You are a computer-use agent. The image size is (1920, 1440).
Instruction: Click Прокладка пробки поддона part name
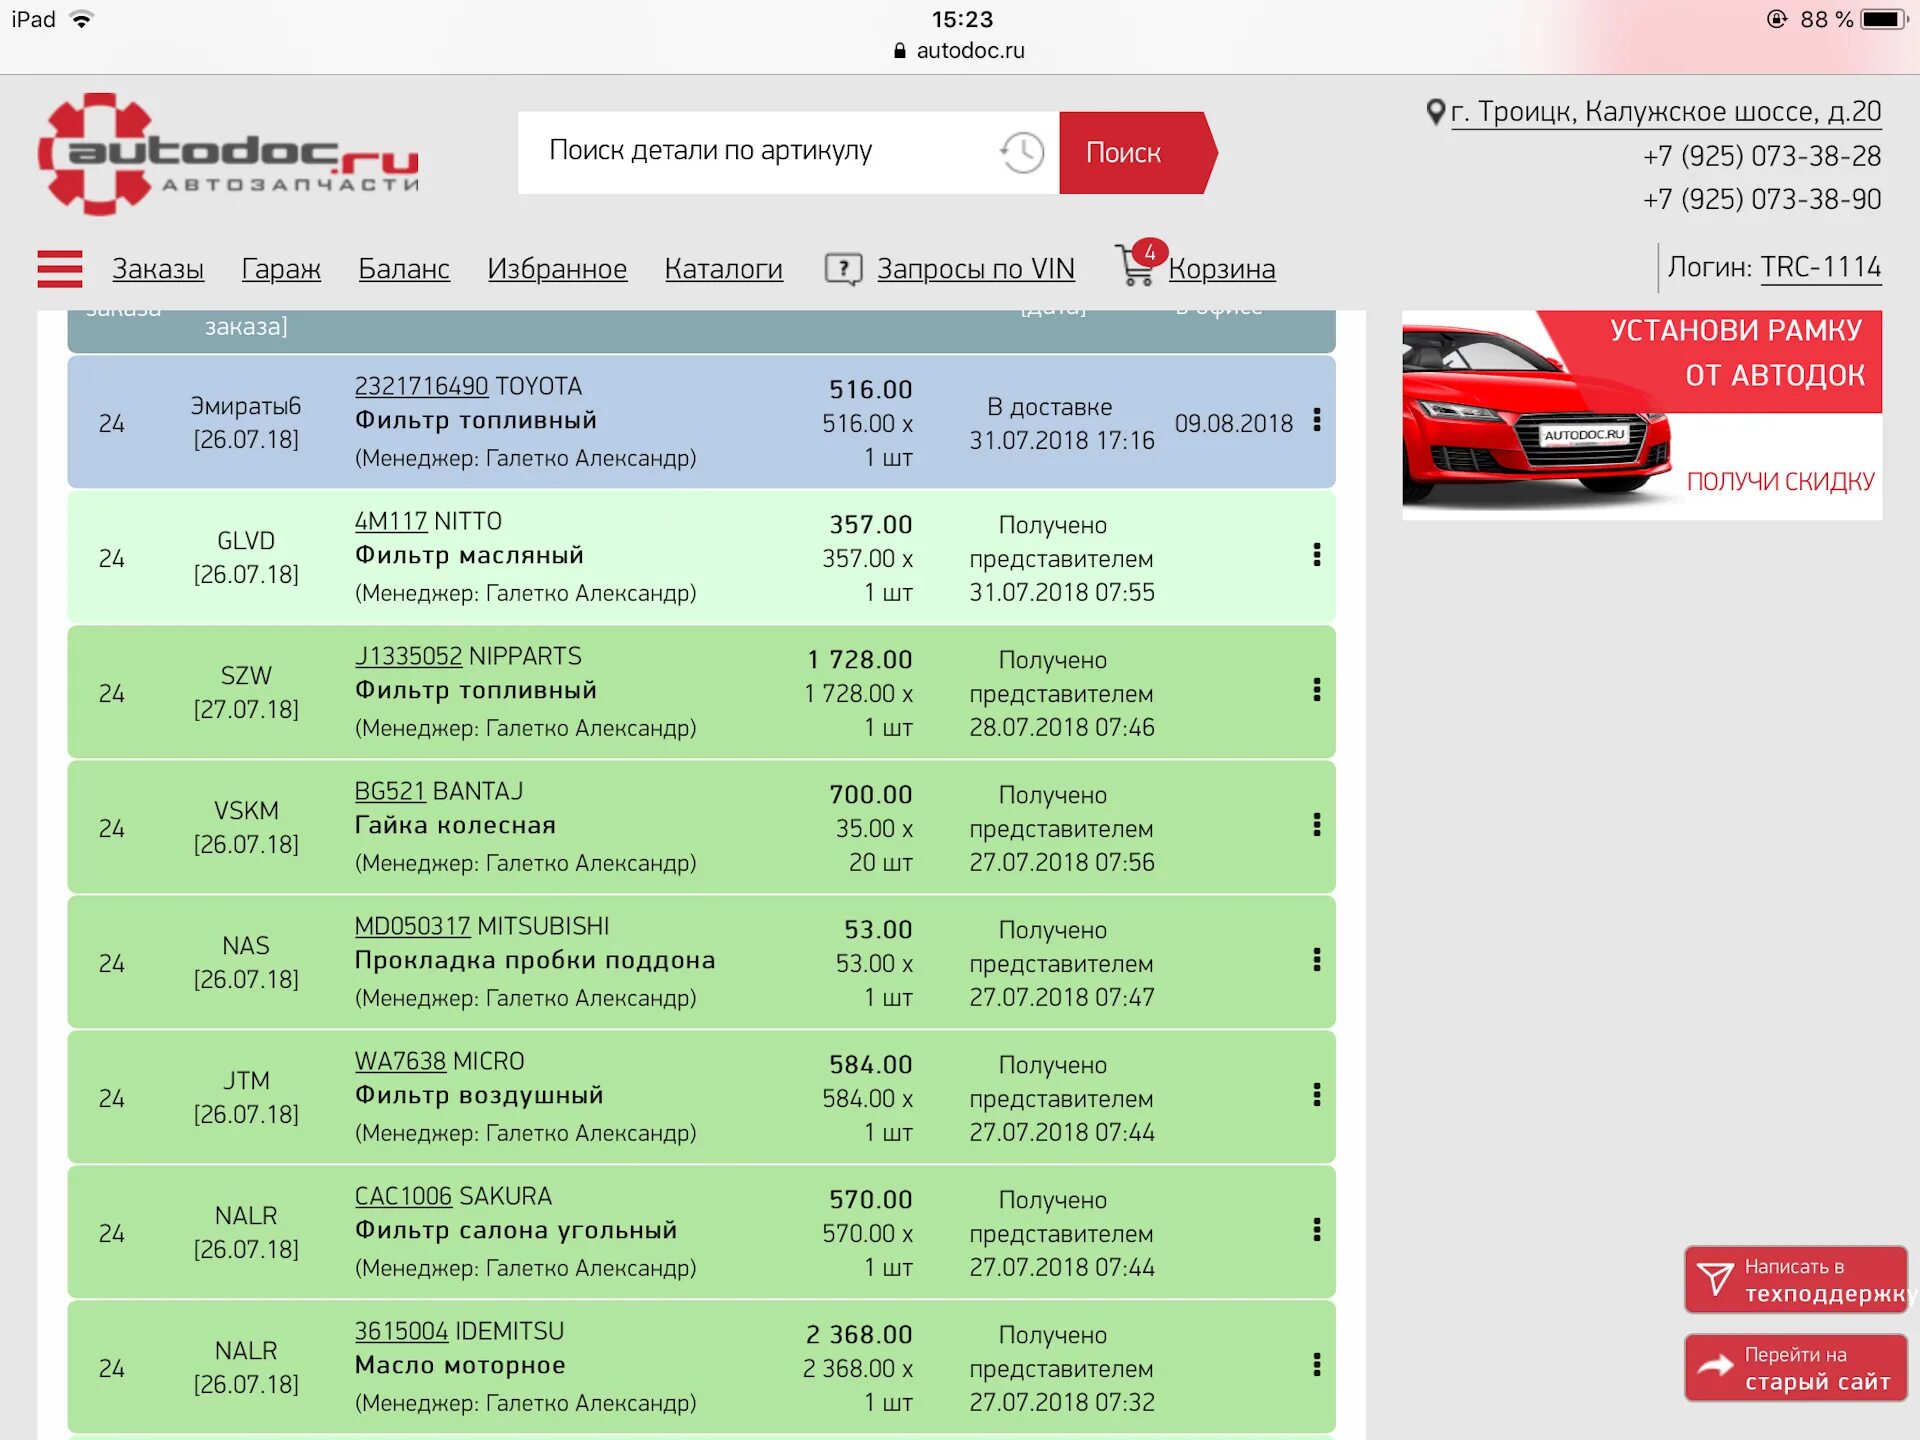535,960
